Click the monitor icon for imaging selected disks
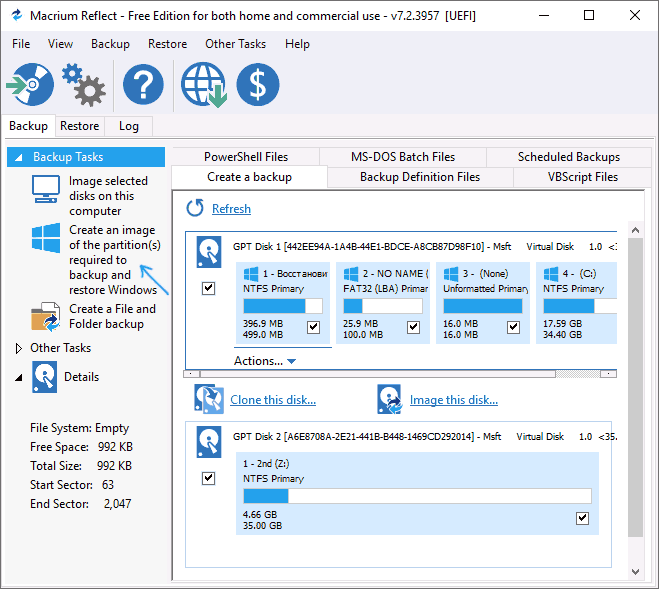Screen dimensions: 659x589 tap(45, 190)
